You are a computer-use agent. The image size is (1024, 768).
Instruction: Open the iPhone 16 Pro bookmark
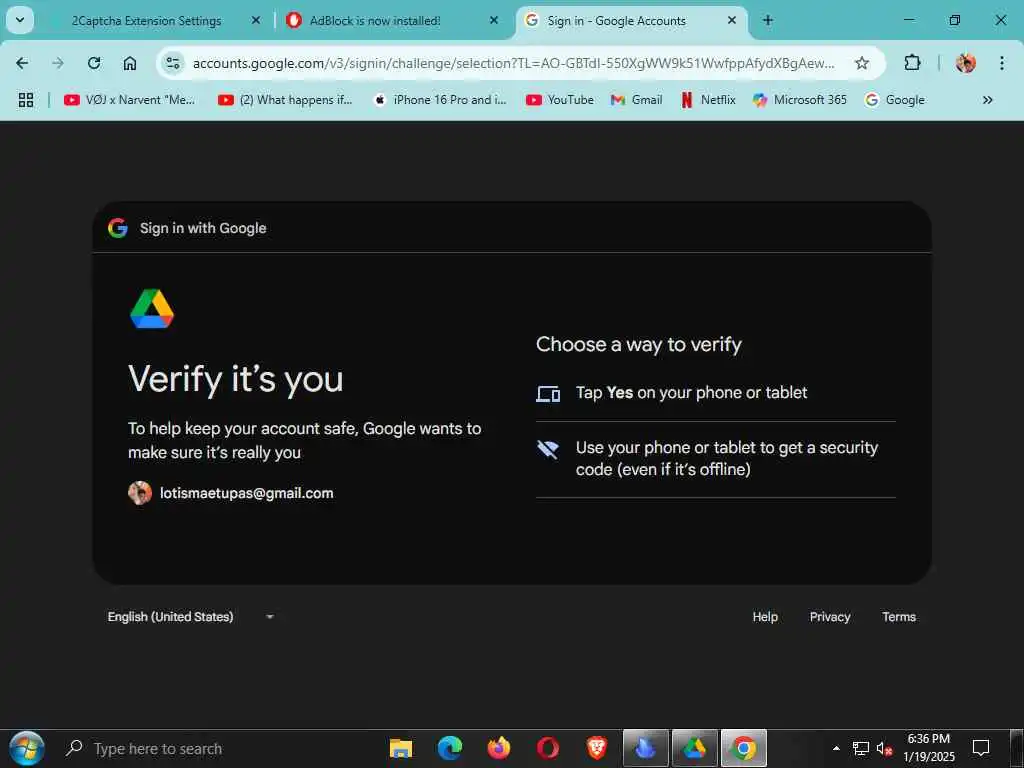(x=441, y=100)
